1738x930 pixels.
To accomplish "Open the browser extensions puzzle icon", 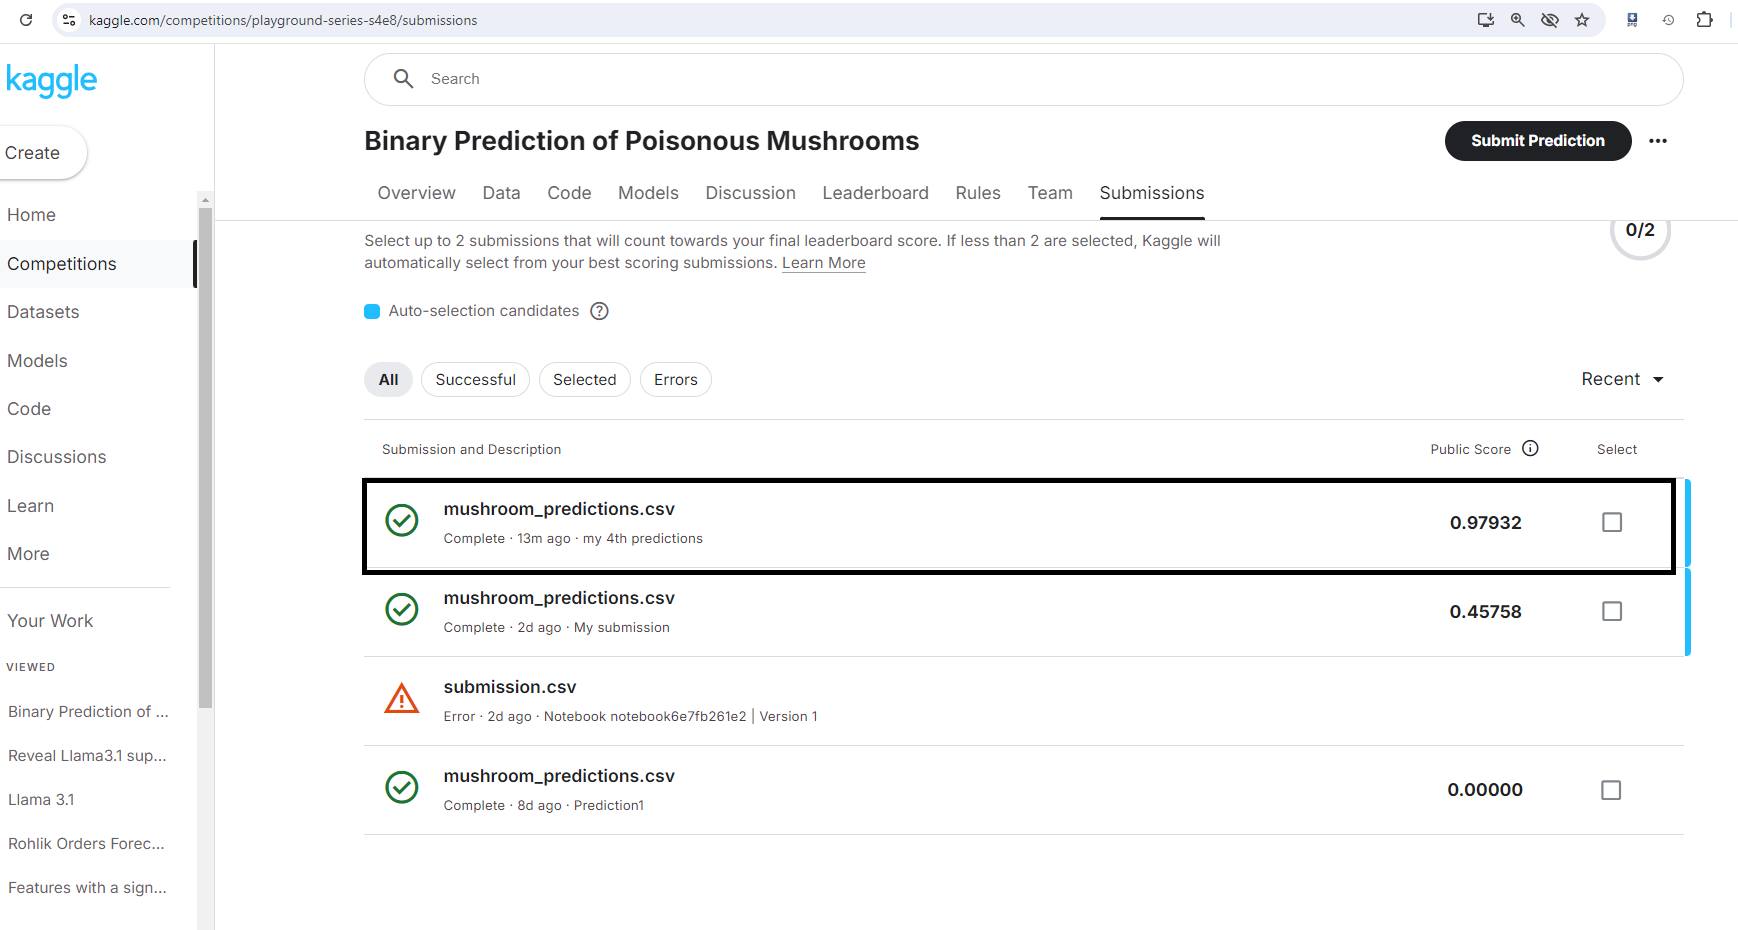I will 1704,20.
